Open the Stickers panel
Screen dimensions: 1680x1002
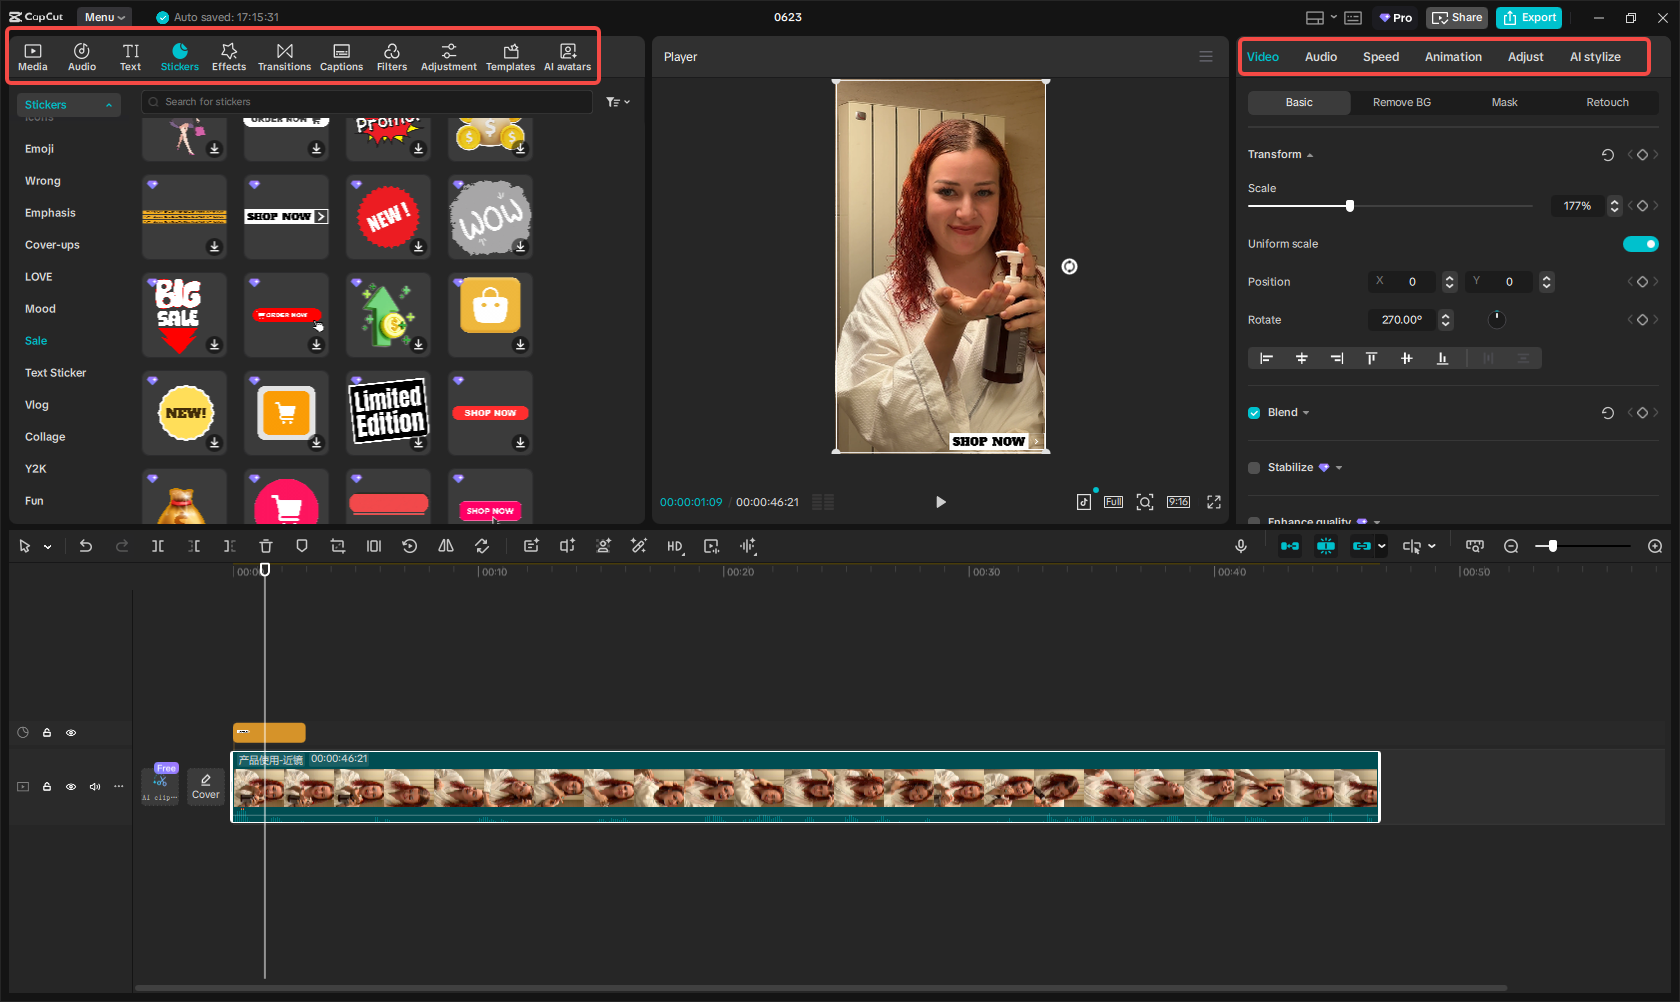[180, 55]
